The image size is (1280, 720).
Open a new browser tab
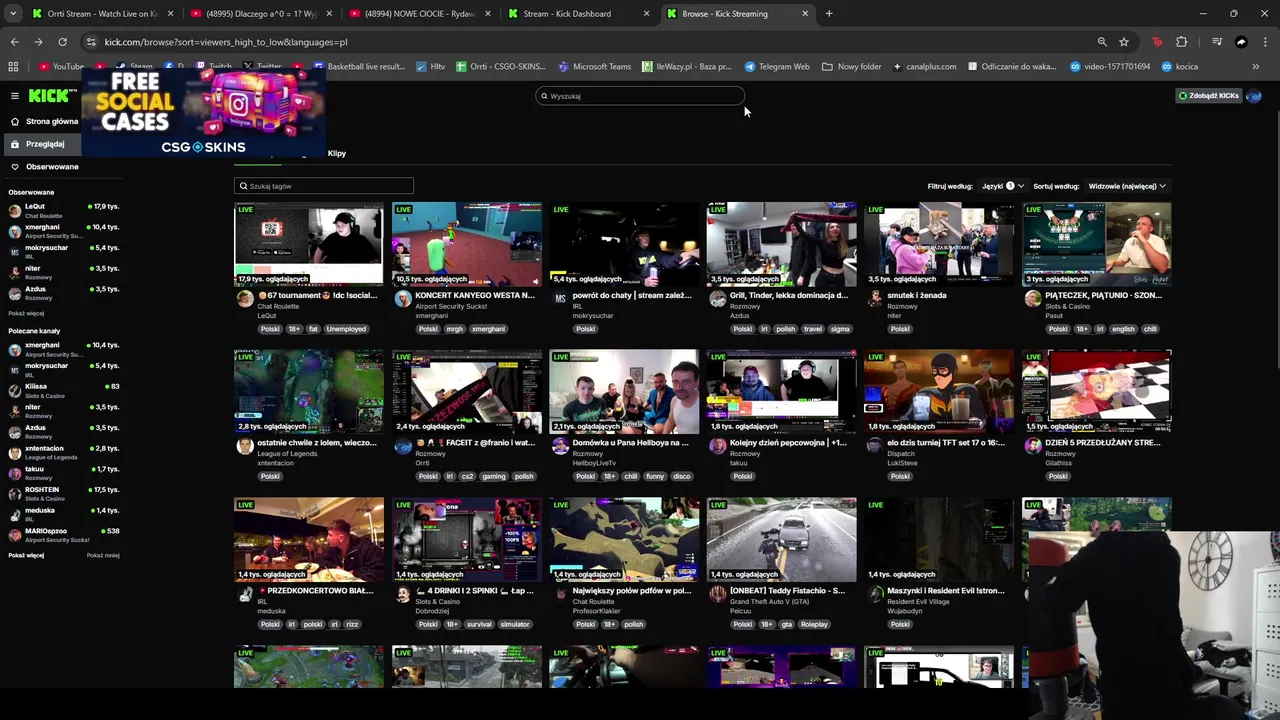click(829, 14)
